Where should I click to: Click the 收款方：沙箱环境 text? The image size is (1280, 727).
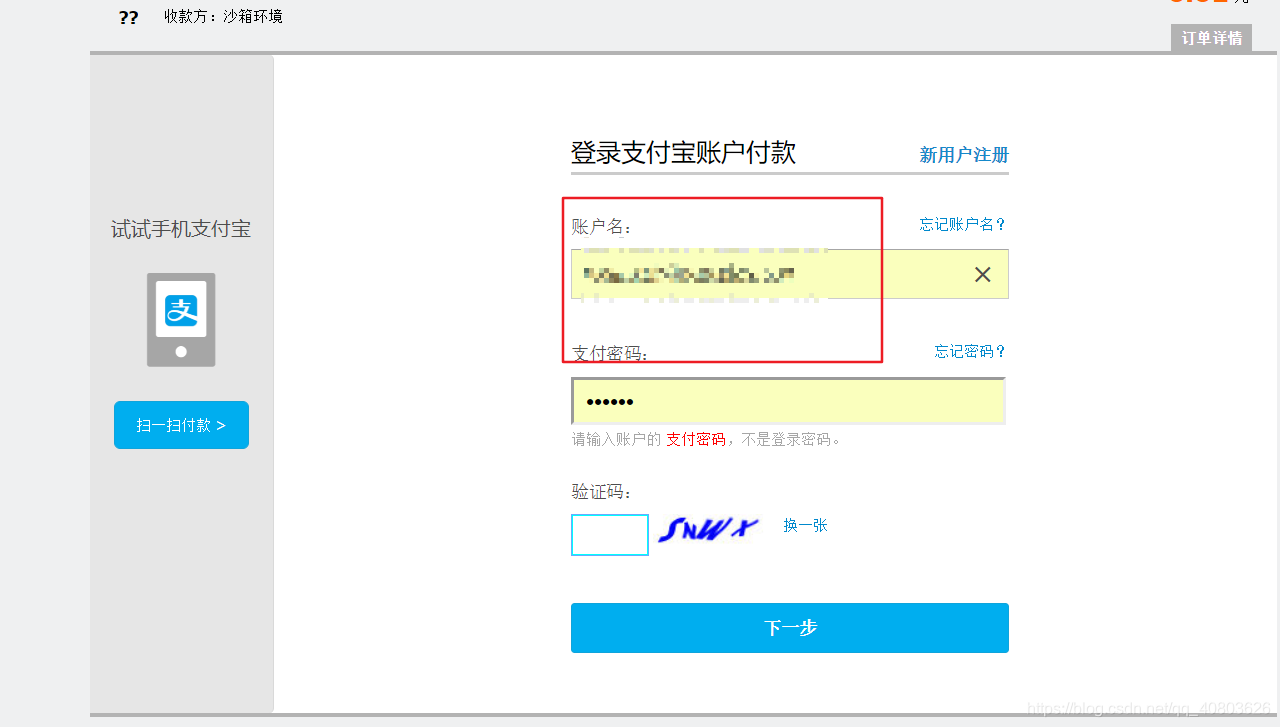pyautogui.click(x=224, y=16)
